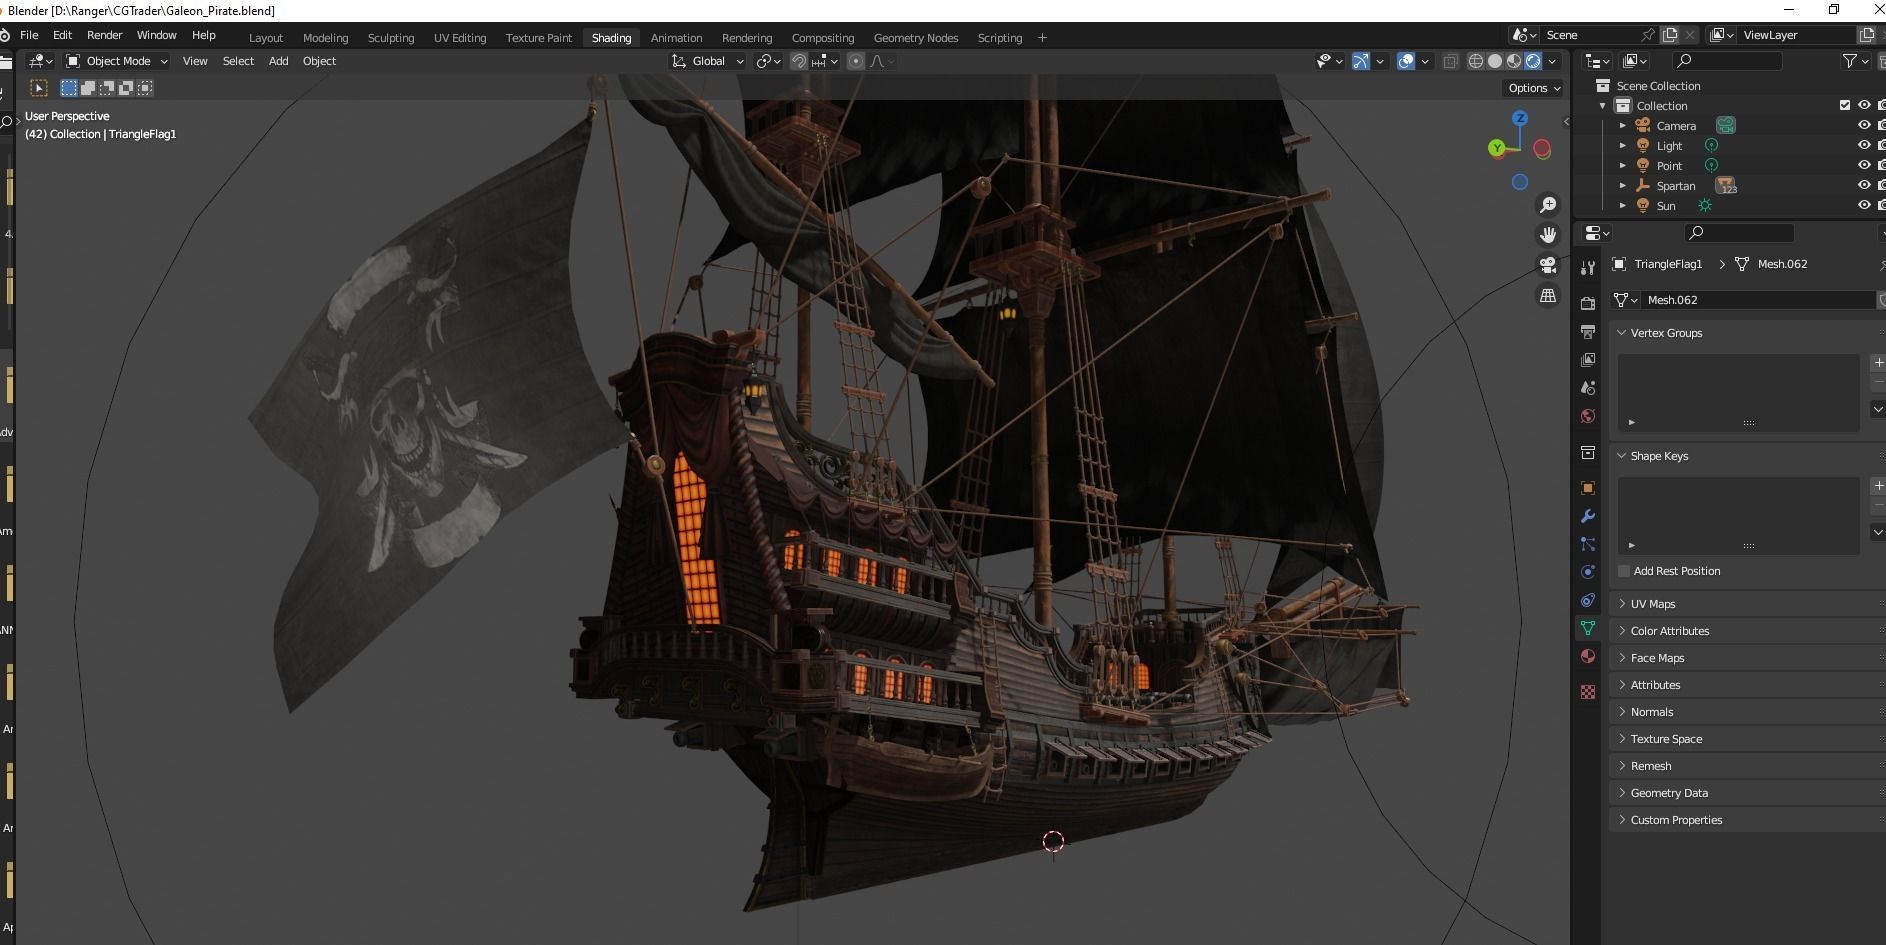
Task: Click outliner search field
Action: pos(1727,61)
